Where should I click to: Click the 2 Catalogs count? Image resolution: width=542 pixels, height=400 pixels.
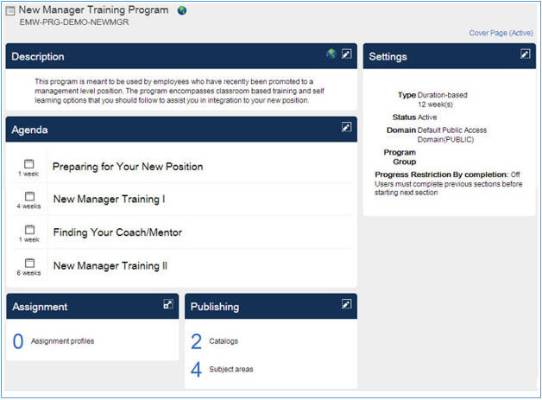click(x=196, y=342)
